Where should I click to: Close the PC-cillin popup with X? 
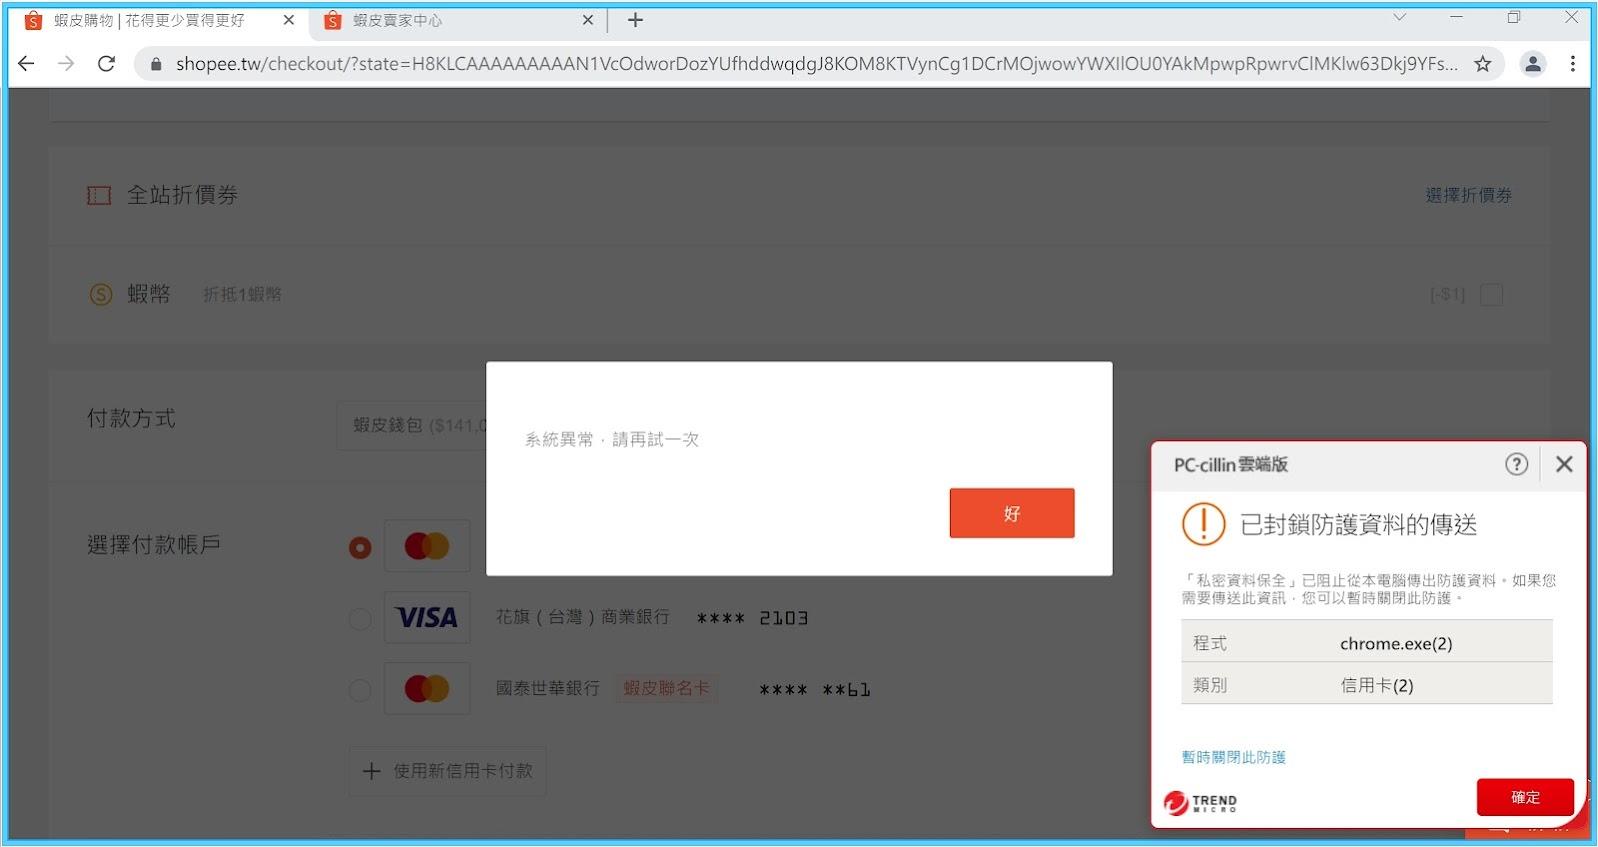1564,464
